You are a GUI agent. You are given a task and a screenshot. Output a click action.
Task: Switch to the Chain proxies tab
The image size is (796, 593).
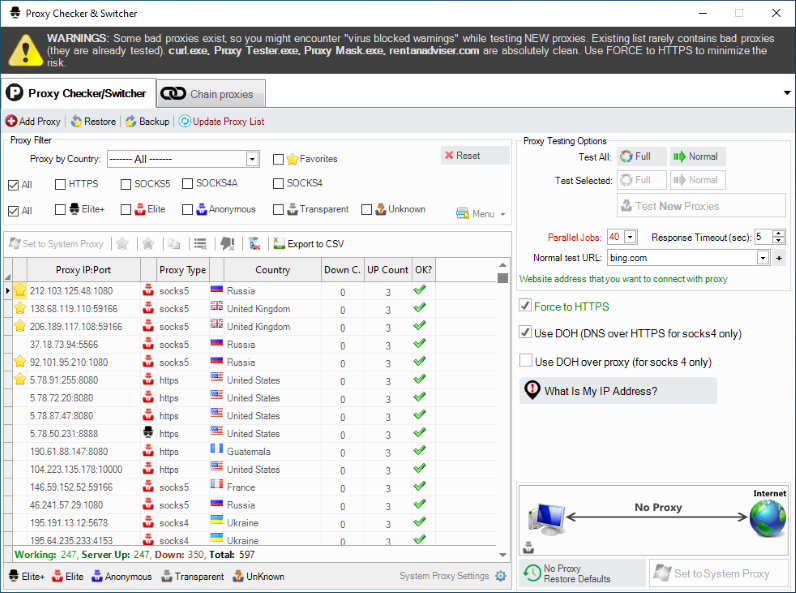tap(211, 94)
